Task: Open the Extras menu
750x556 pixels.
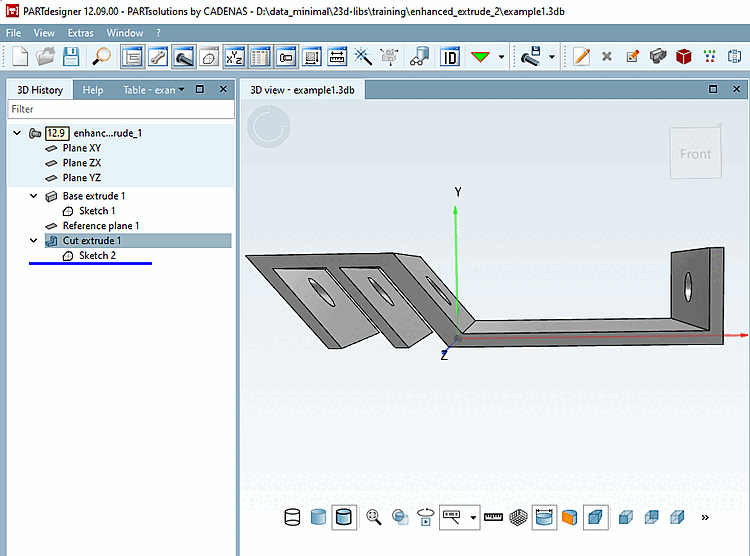Action: tap(80, 33)
